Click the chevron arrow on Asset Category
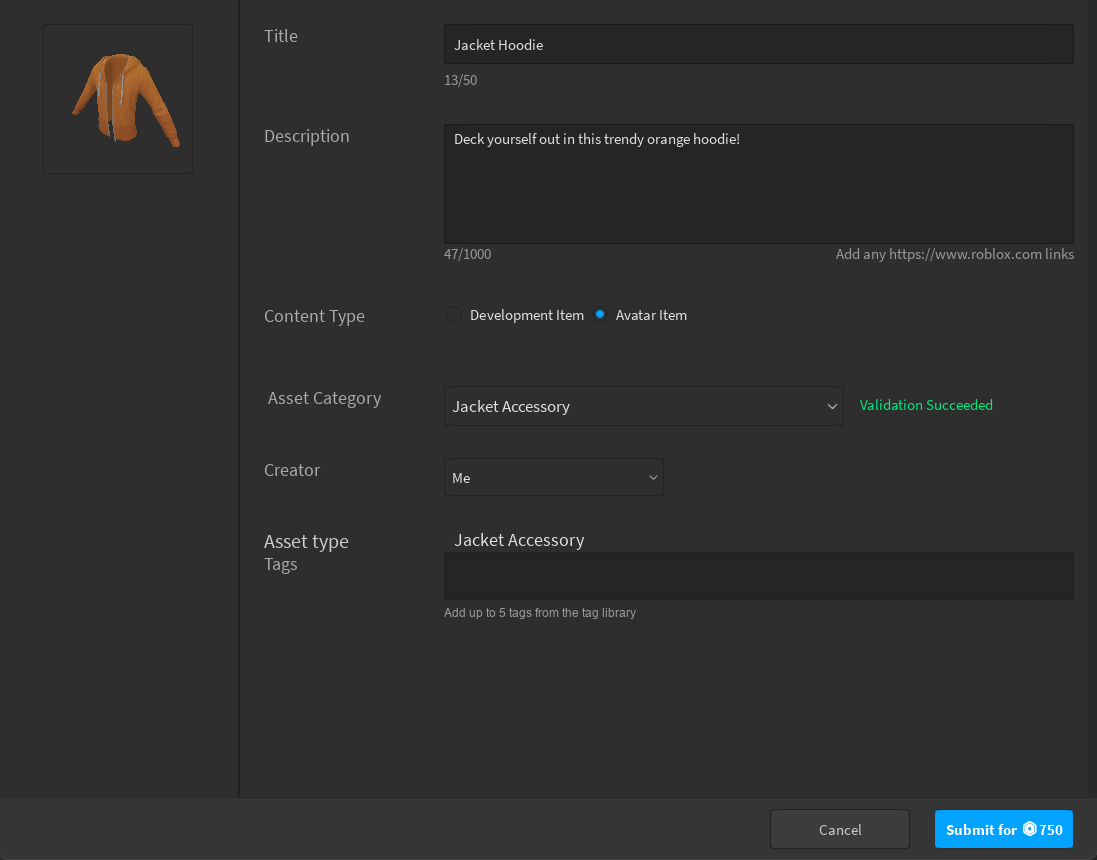This screenshot has height=860, width=1097. point(832,406)
